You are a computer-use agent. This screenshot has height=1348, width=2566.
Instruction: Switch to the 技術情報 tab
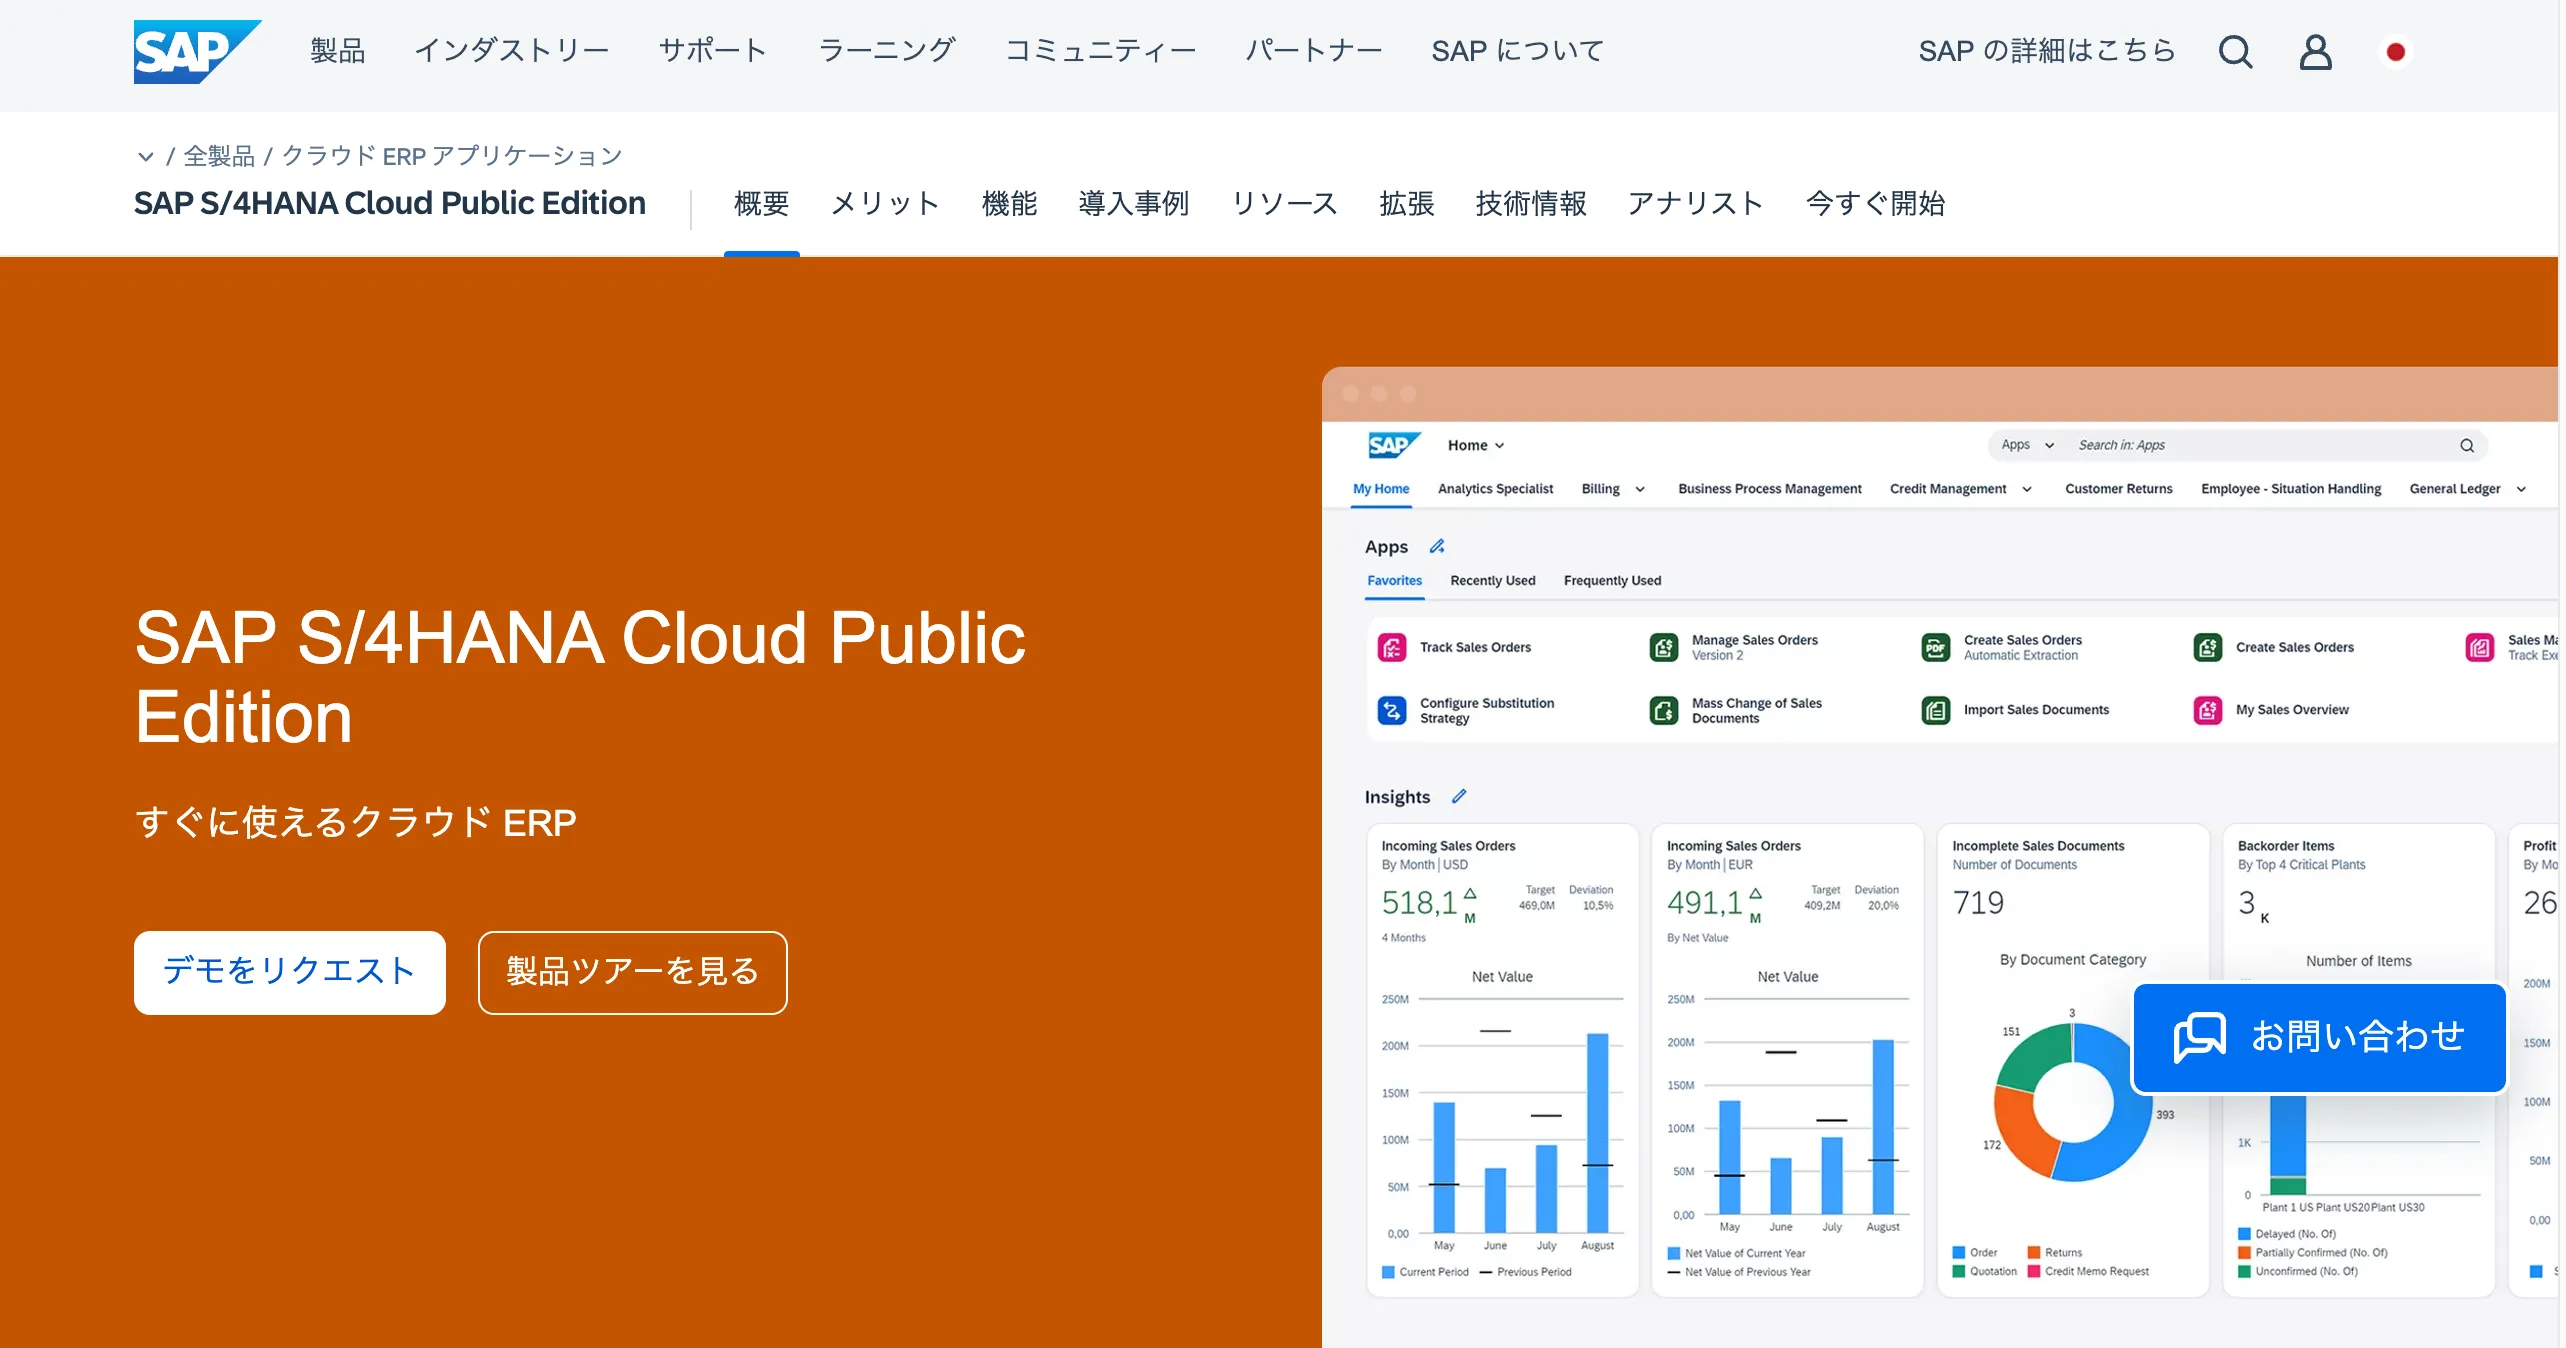pos(1531,204)
